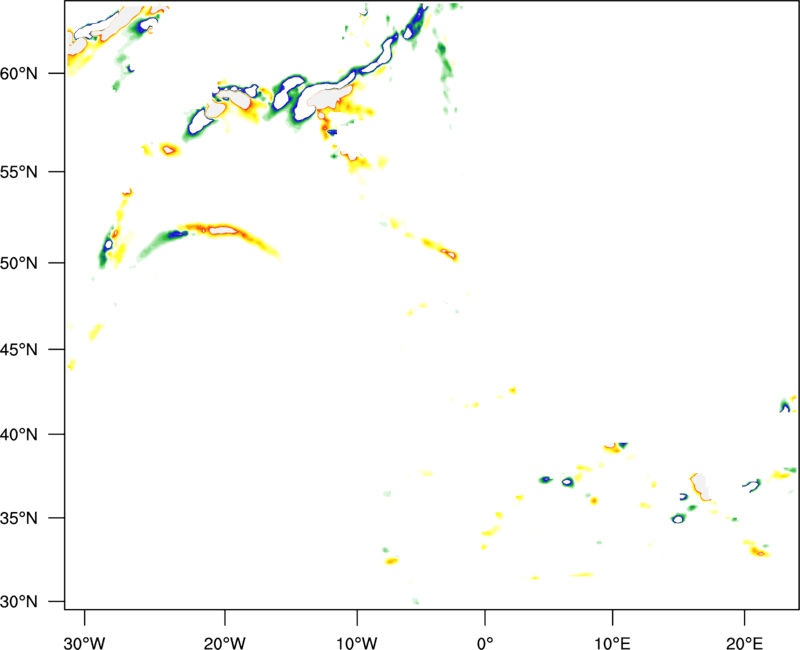
Task: Click the 20°W longitude label
Action: pos(225,643)
